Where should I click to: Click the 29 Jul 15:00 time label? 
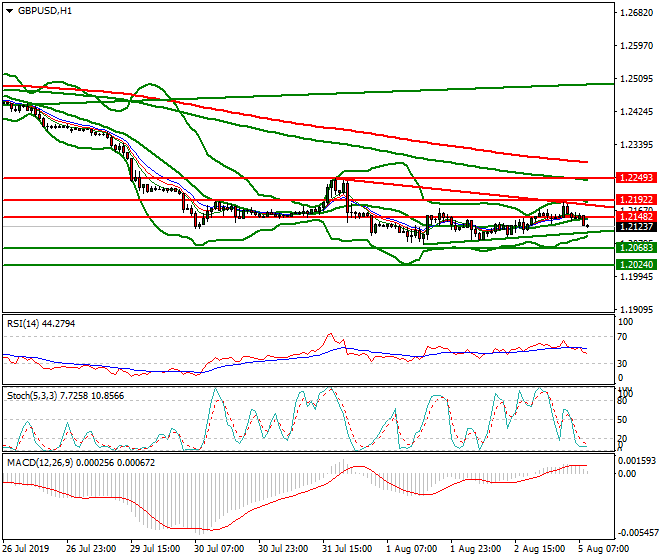(x=155, y=549)
